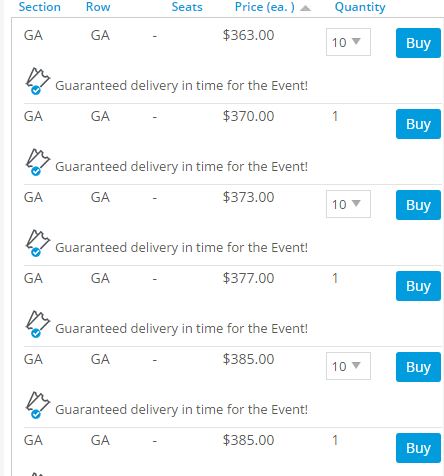The image size is (444, 476).
Task: Buy the single $370.00 GA ticket
Action: tap(418, 124)
